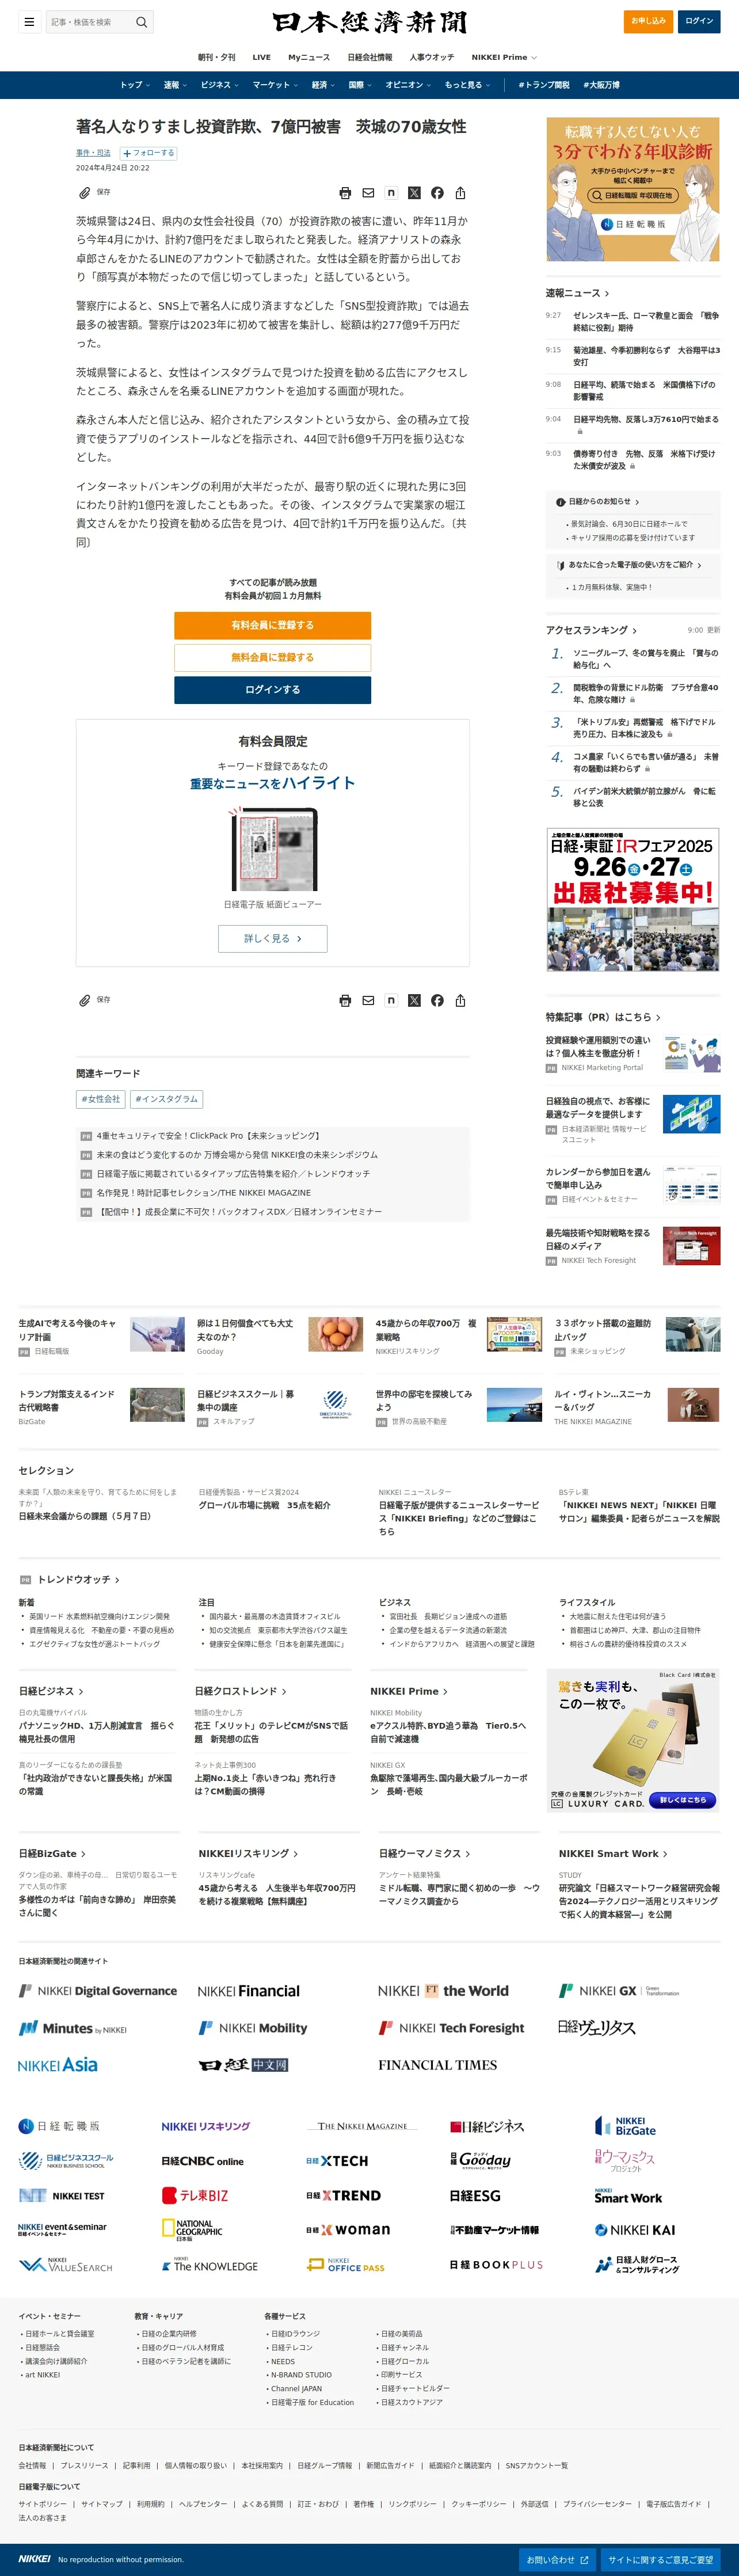Viewport: 739px width, 2576px height.
Task: Expand the もっと見る navigation dropdown
Action: coord(467,85)
